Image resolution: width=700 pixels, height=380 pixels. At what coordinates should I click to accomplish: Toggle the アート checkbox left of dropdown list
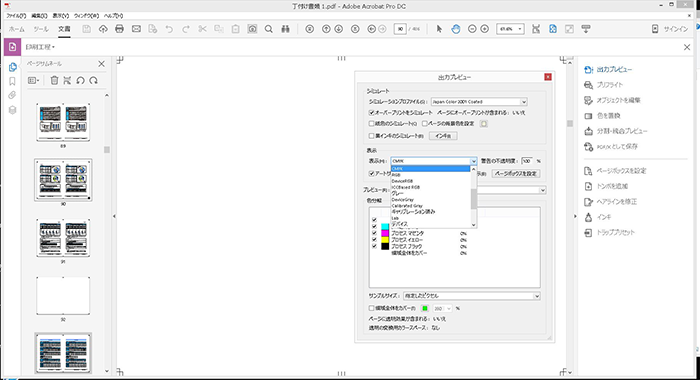(x=371, y=173)
